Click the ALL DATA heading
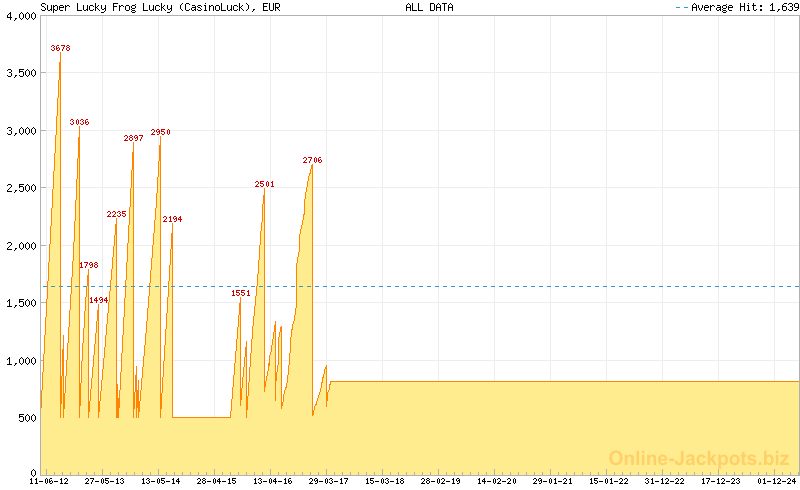This screenshot has width=800, height=490. pos(429,7)
